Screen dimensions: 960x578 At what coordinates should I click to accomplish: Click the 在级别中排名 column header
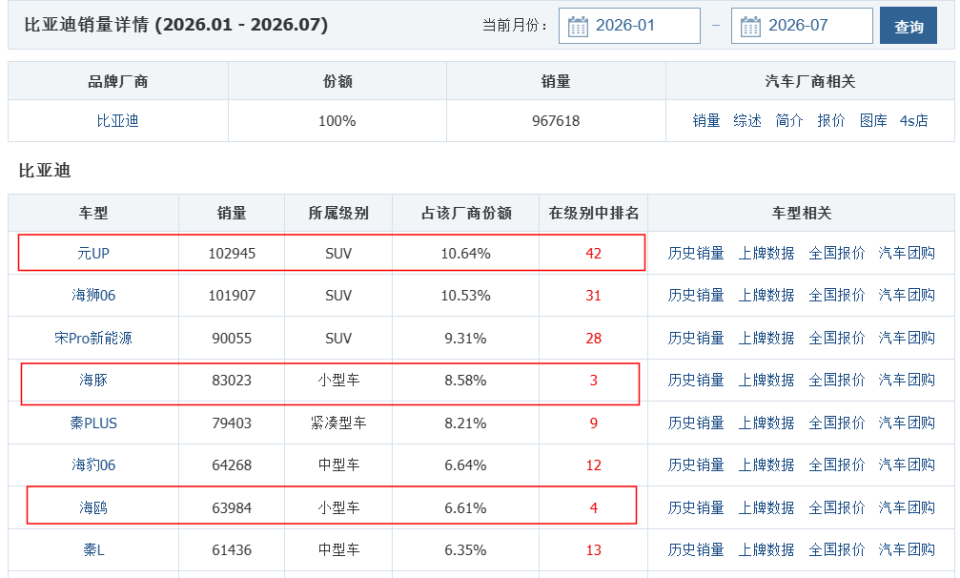(x=594, y=213)
